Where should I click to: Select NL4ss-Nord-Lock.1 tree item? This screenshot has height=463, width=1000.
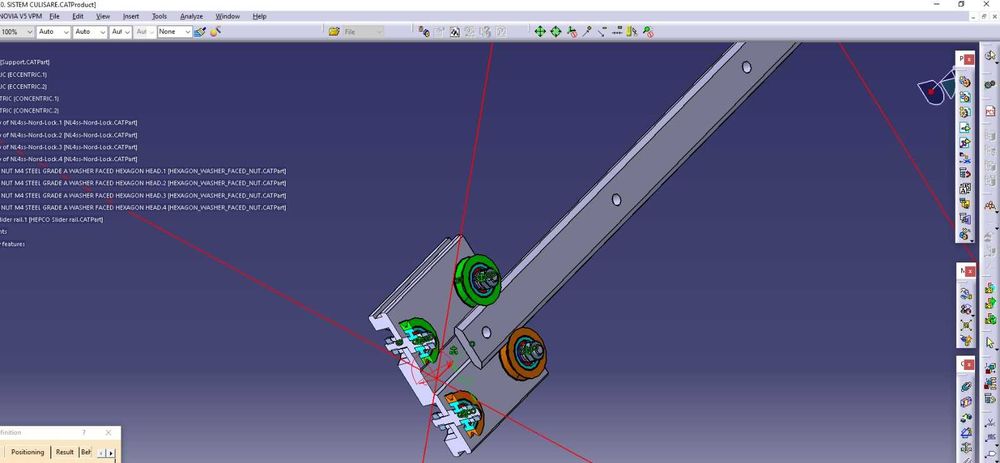pos(68,122)
